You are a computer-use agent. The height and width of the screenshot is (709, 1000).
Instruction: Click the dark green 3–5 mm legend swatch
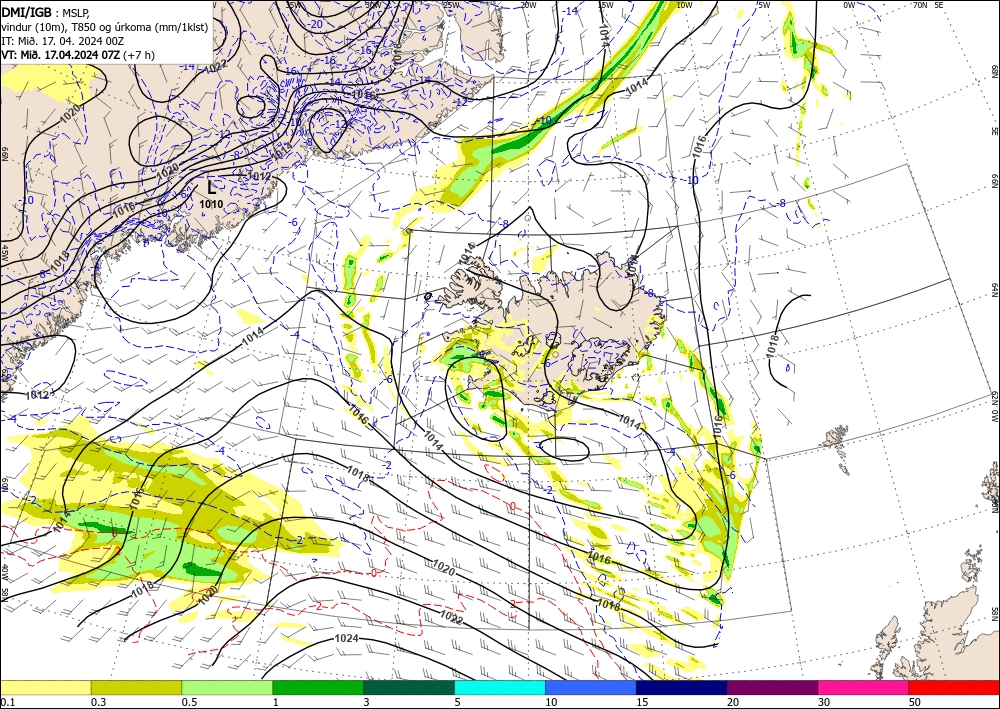click(x=409, y=687)
